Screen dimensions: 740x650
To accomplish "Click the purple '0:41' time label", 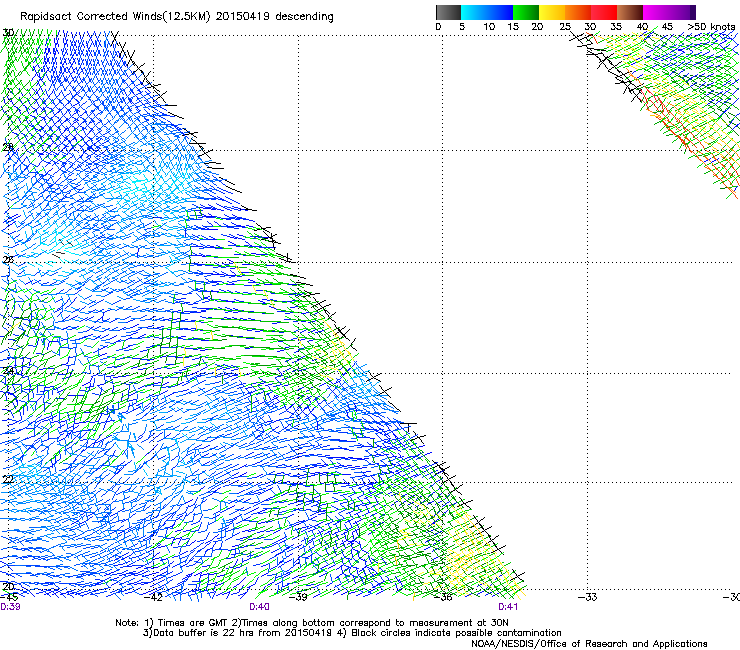I will [x=508, y=607].
